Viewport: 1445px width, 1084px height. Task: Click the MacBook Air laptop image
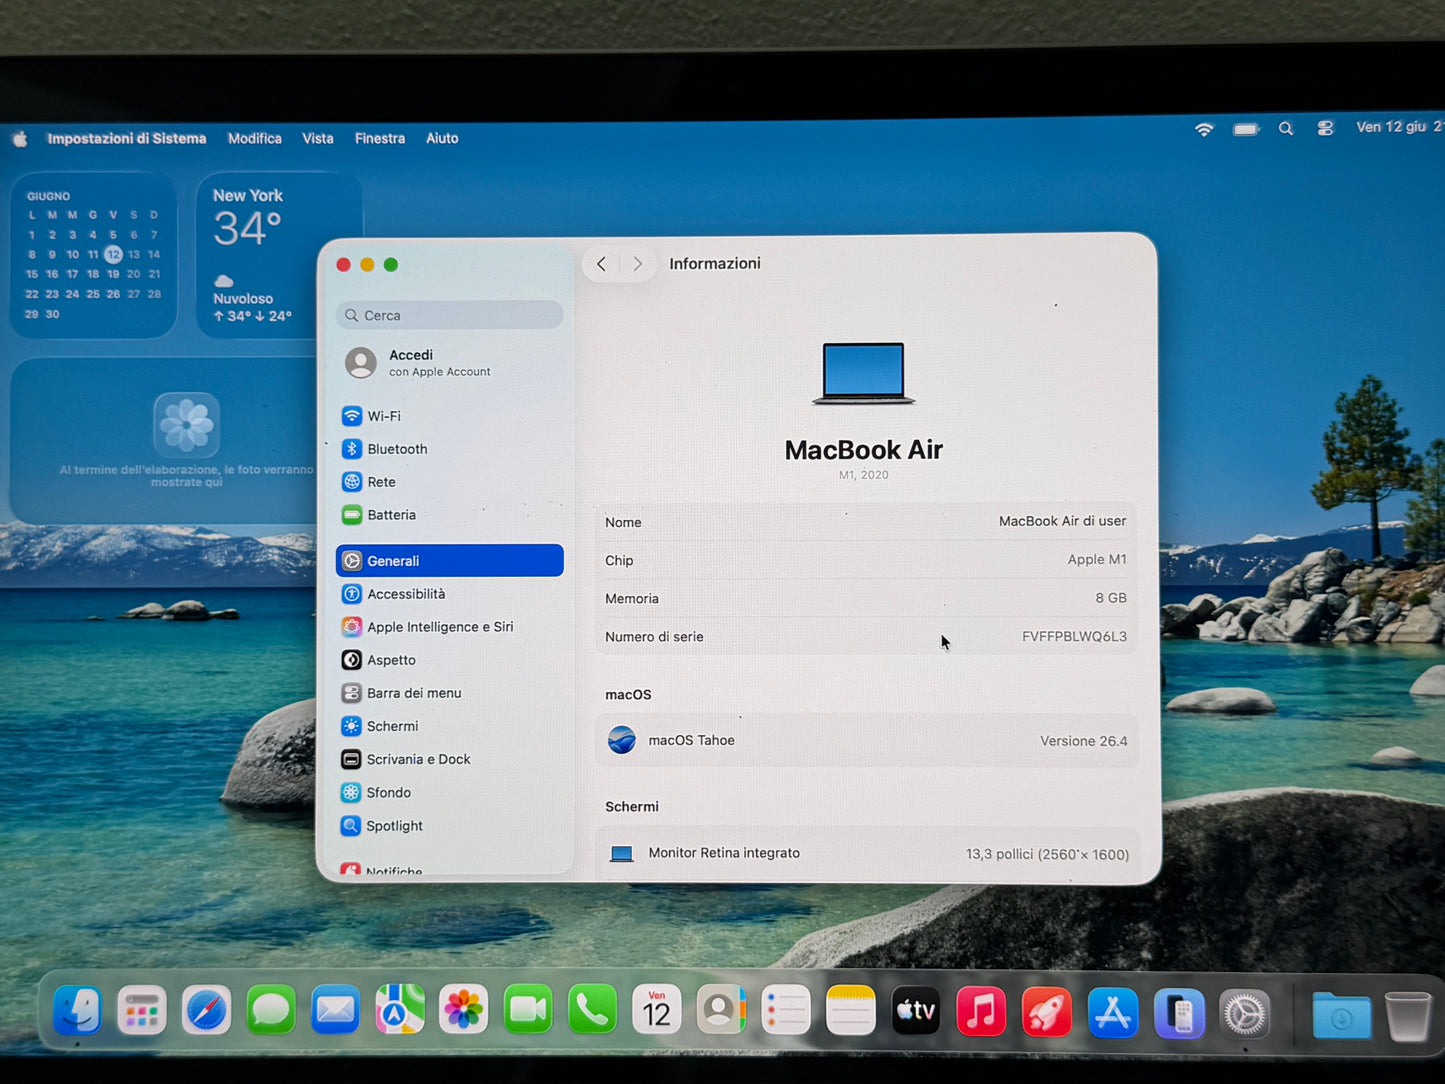(x=864, y=373)
